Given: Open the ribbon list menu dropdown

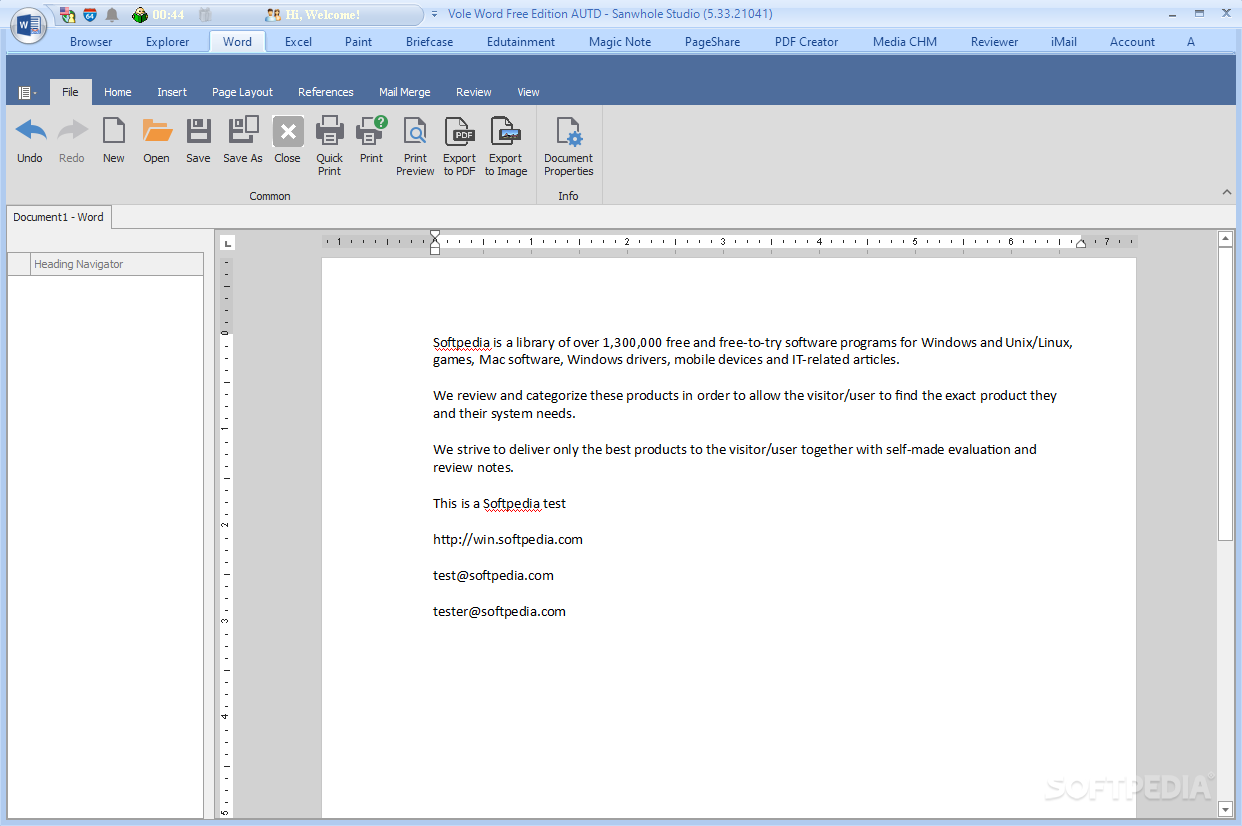Looking at the screenshot, I should (x=27, y=93).
